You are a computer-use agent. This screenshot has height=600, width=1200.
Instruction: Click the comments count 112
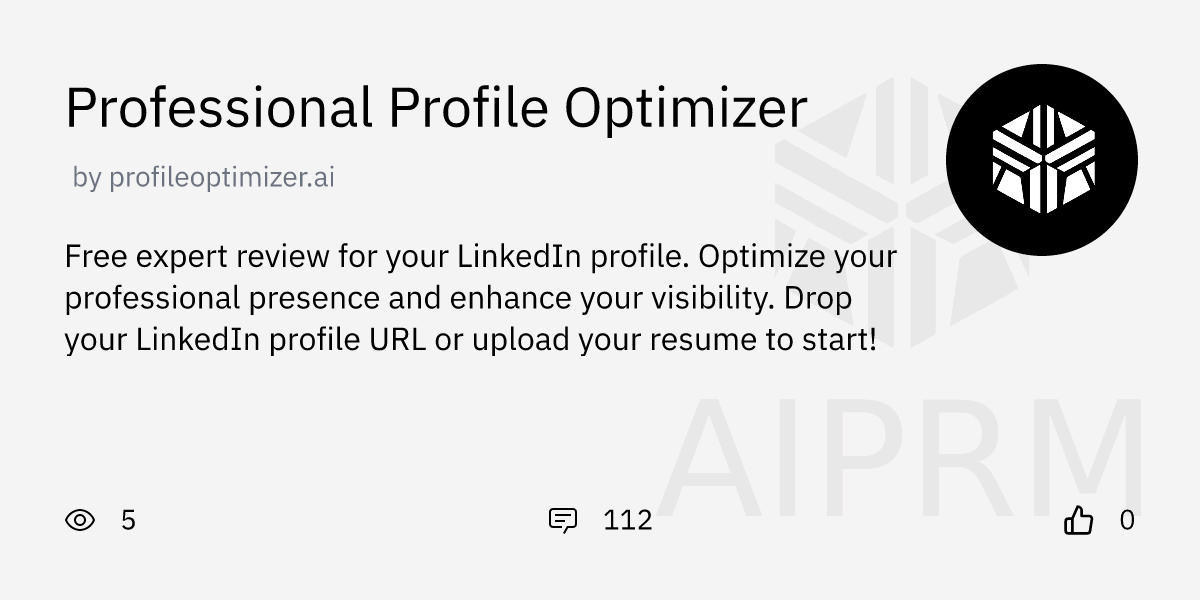tap(628, 520)
